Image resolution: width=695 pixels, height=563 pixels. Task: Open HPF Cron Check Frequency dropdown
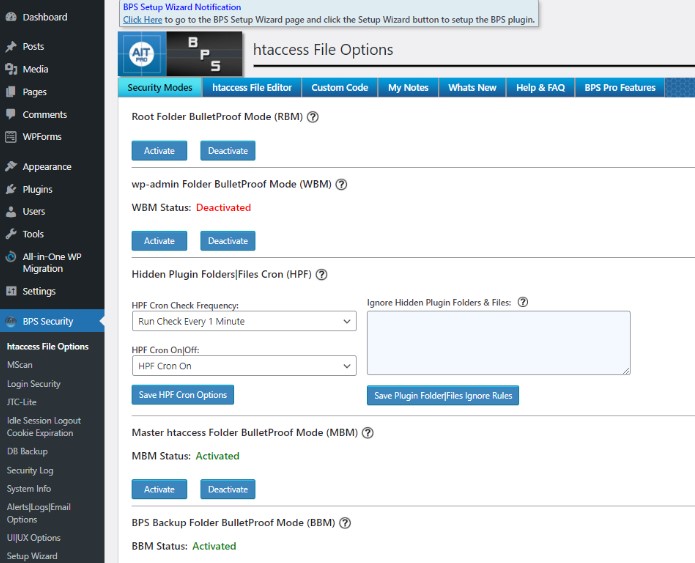[x=244, y=321]
